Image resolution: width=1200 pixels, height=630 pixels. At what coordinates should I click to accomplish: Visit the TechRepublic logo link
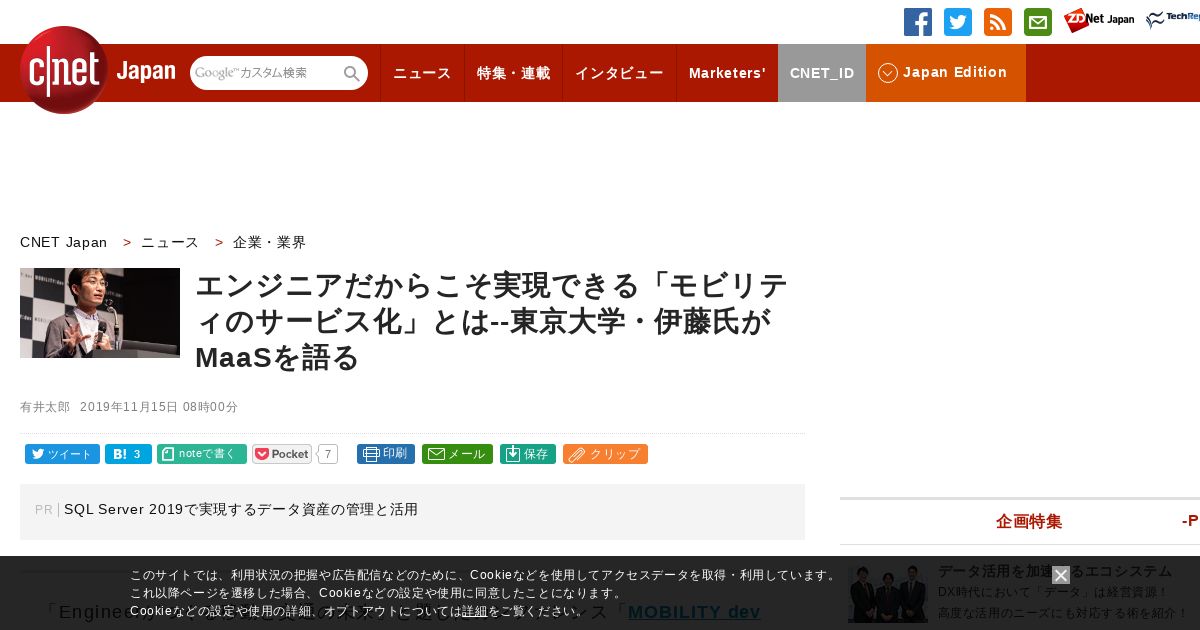tap(1173, 20)
